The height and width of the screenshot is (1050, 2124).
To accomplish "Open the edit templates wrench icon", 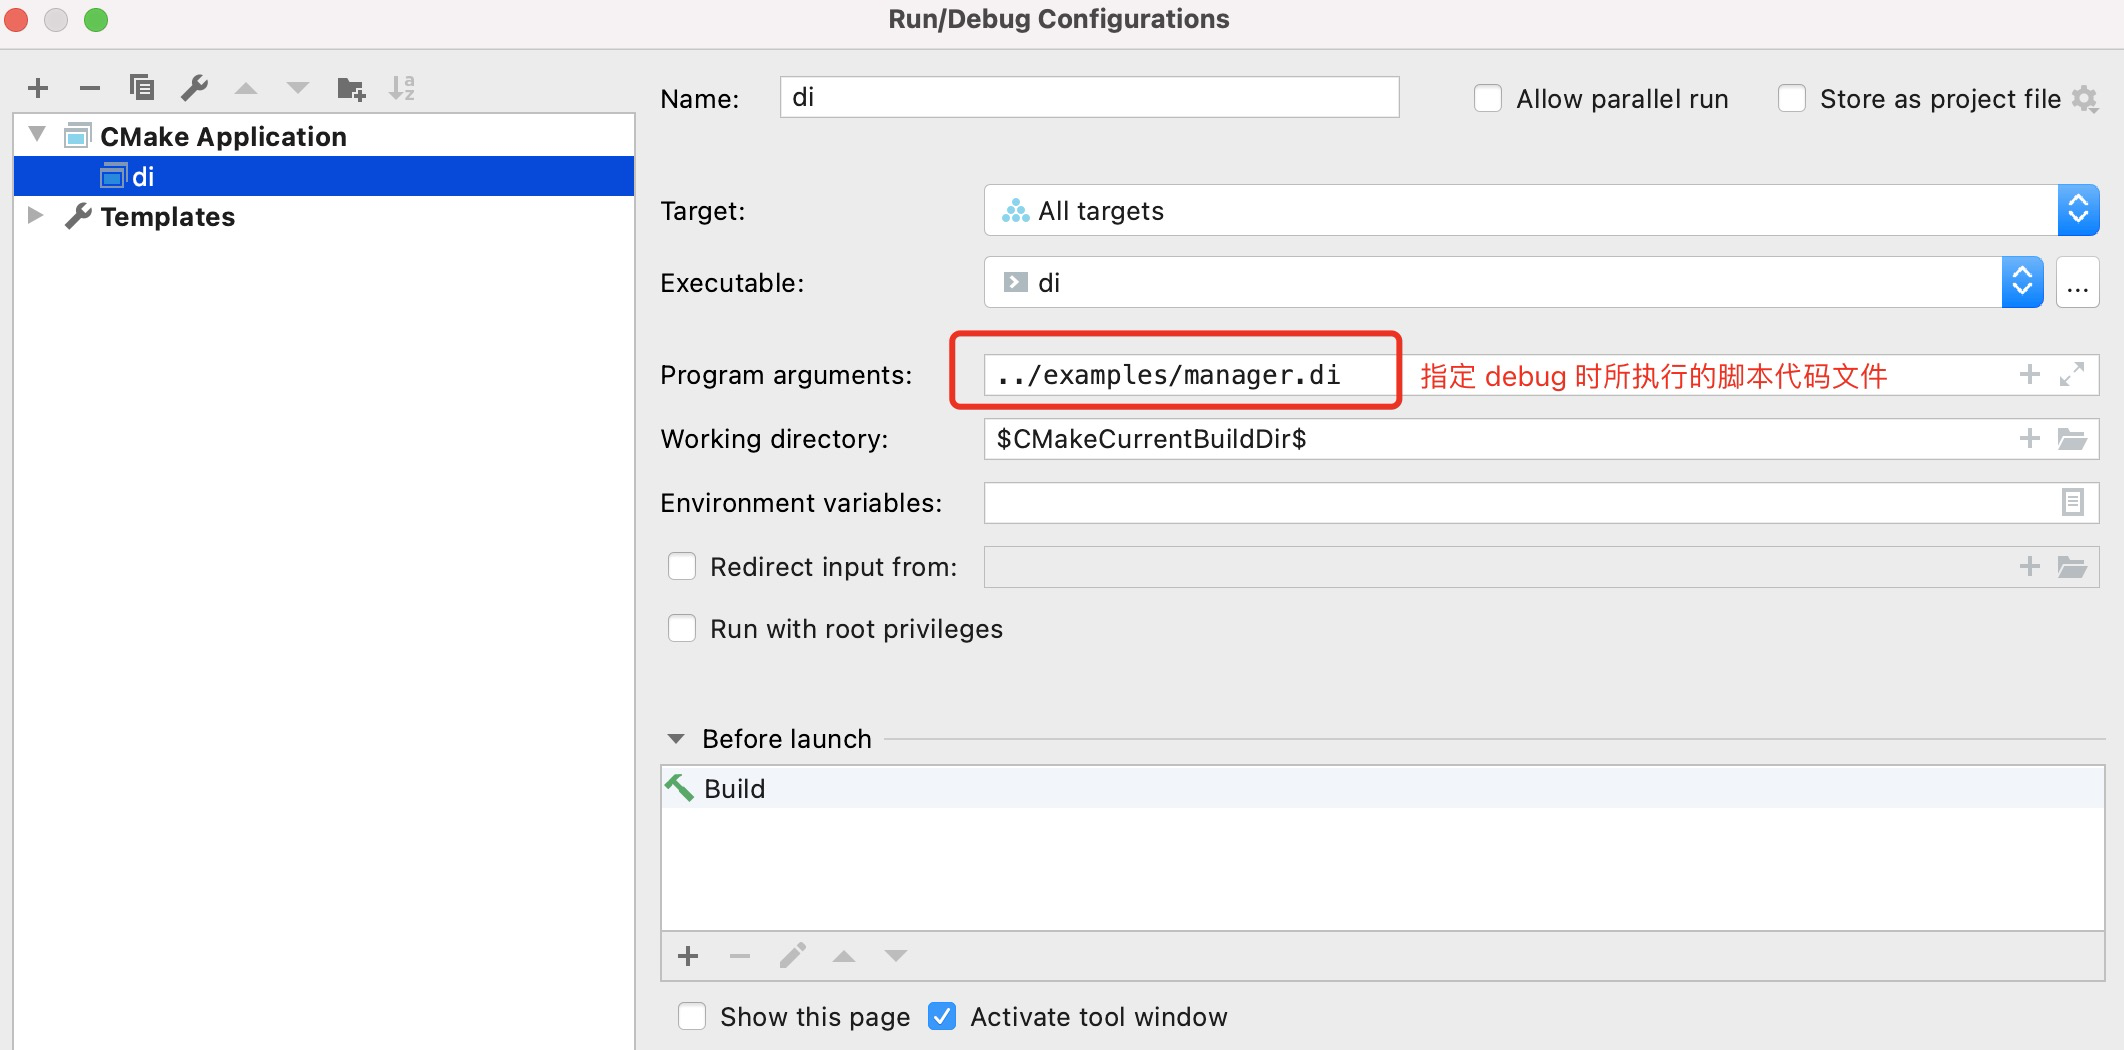I will pos(194,88).
